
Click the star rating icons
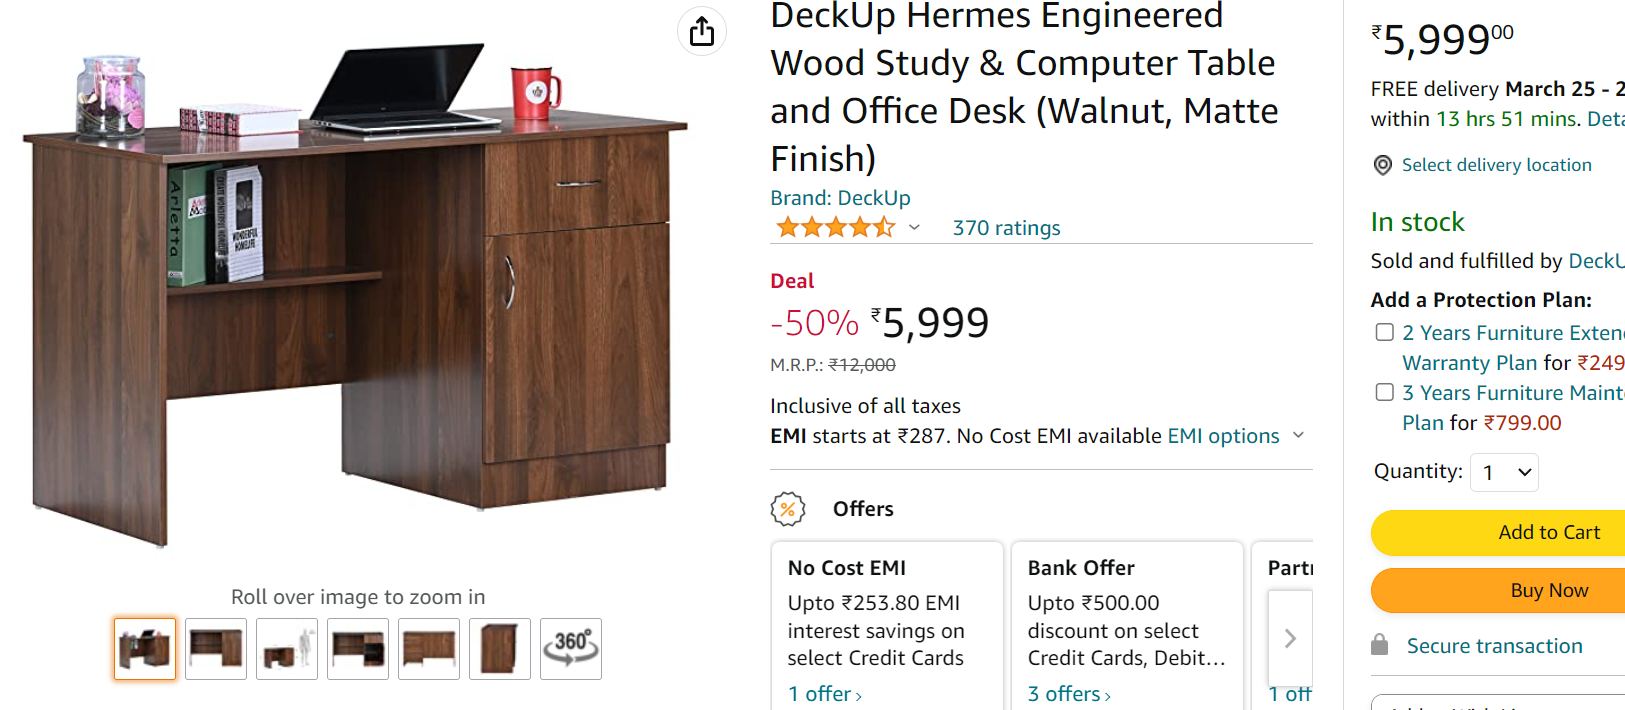pos(836,228)
